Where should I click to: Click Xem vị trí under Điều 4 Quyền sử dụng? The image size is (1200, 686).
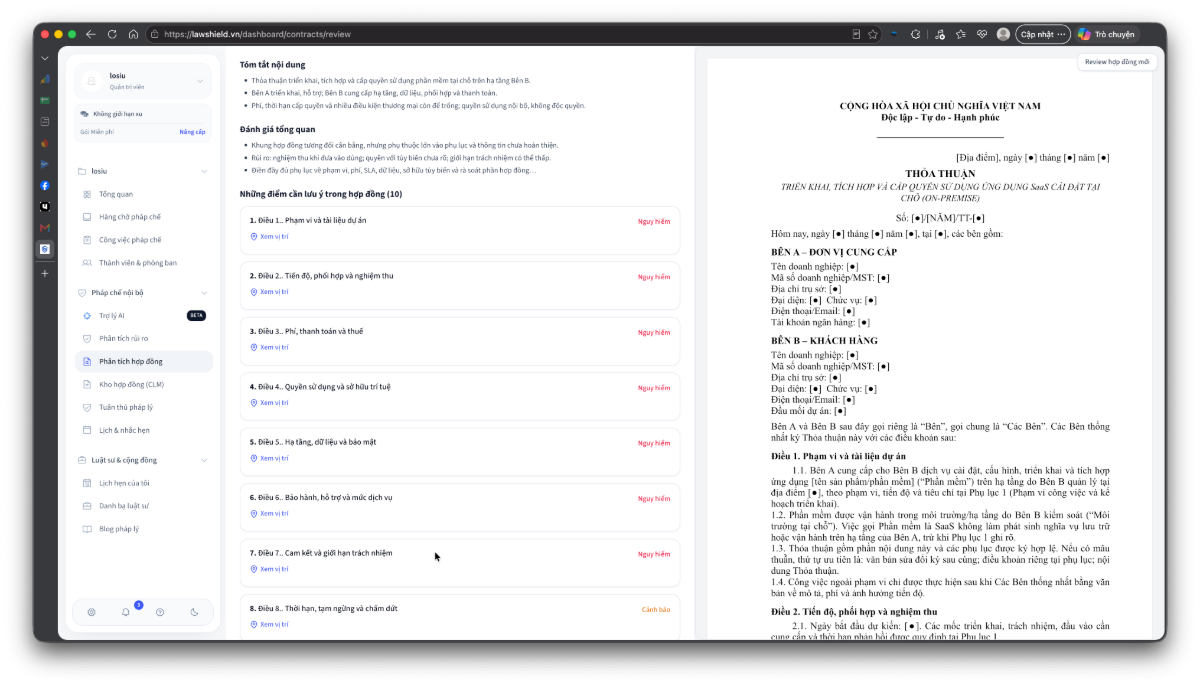(x=269, y=403)
